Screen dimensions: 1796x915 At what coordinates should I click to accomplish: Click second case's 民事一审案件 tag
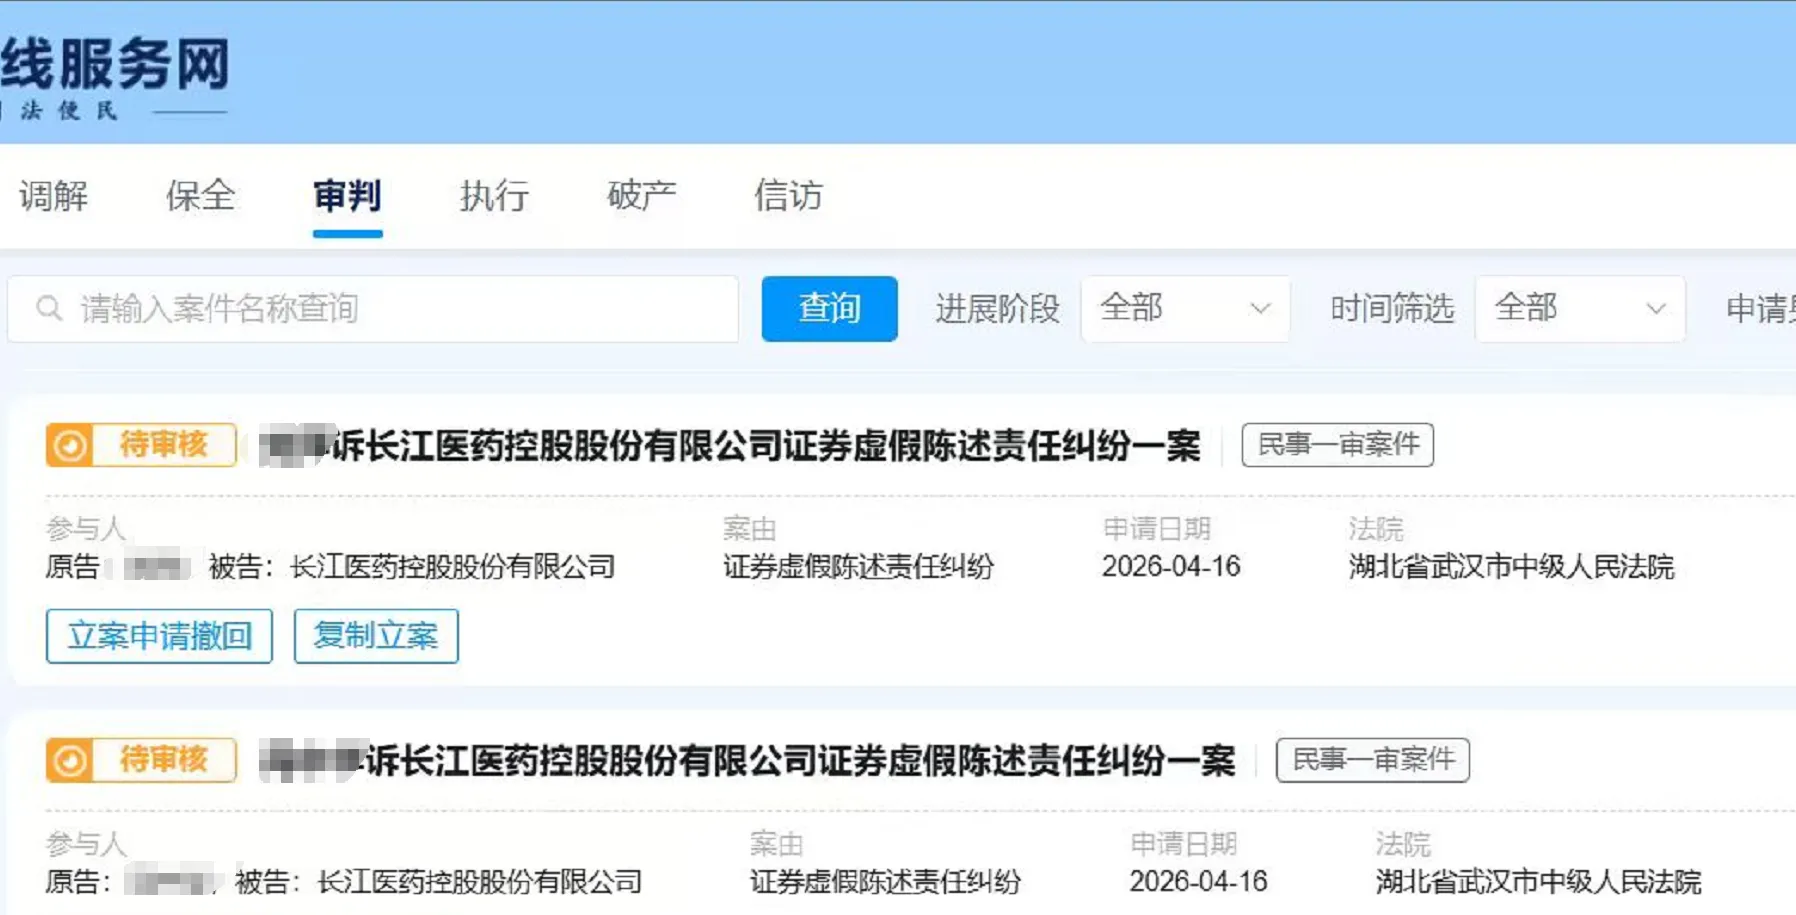pyautogui.click(x=1372, y=760)
